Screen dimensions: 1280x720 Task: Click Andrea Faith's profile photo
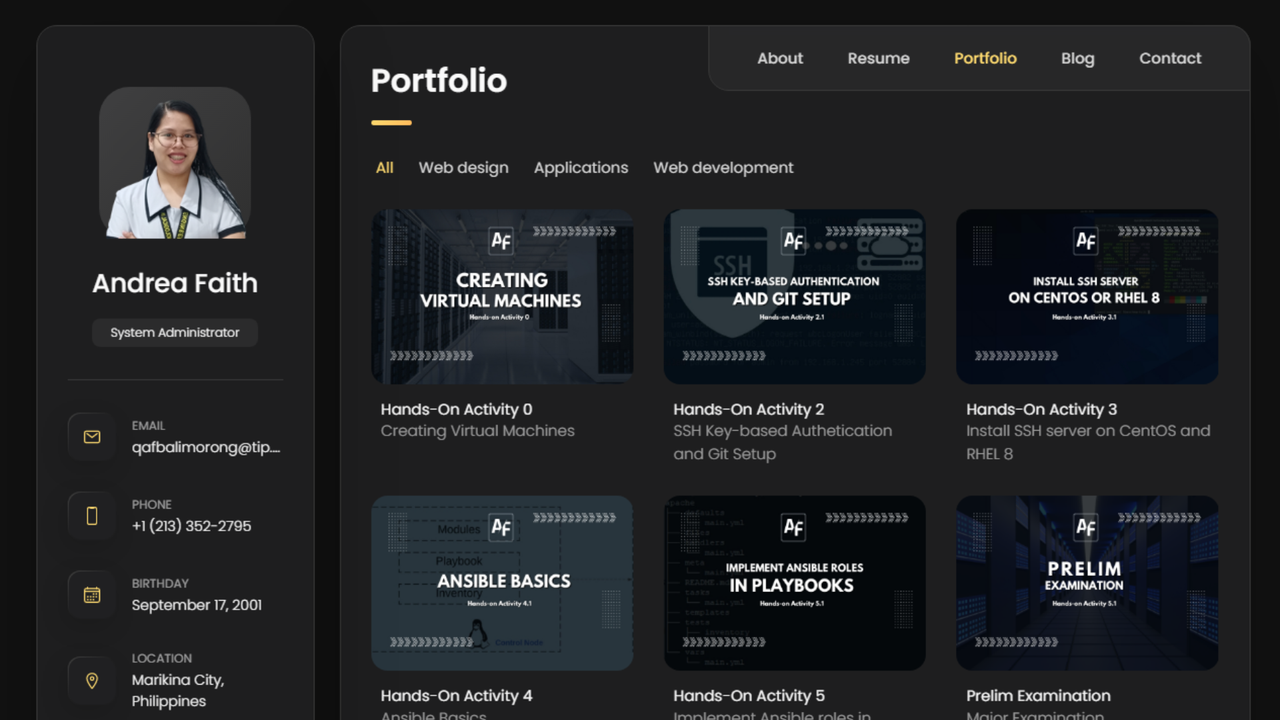[174, 163]
